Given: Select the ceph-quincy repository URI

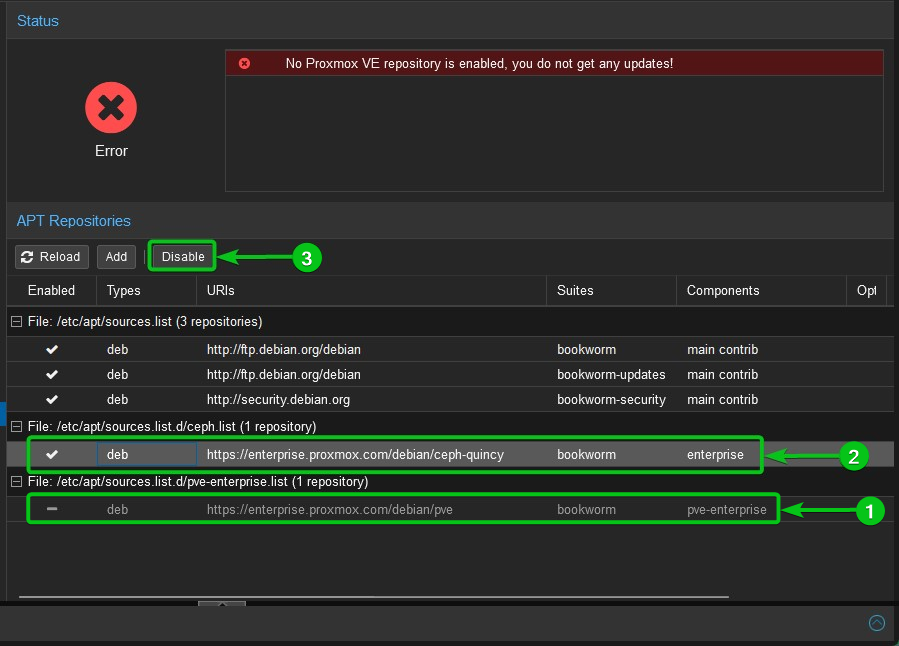Looking at the screenshot, I should pyautogui.click(x=355, y=455).
